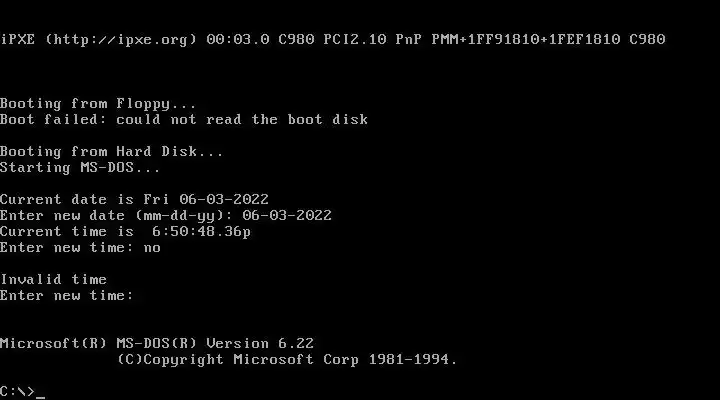This screenshot has width=720, height=400.
Task: Click the 'PnP' text in the iPXE banner
Action: pyautogui.click(x=409, y=39)
